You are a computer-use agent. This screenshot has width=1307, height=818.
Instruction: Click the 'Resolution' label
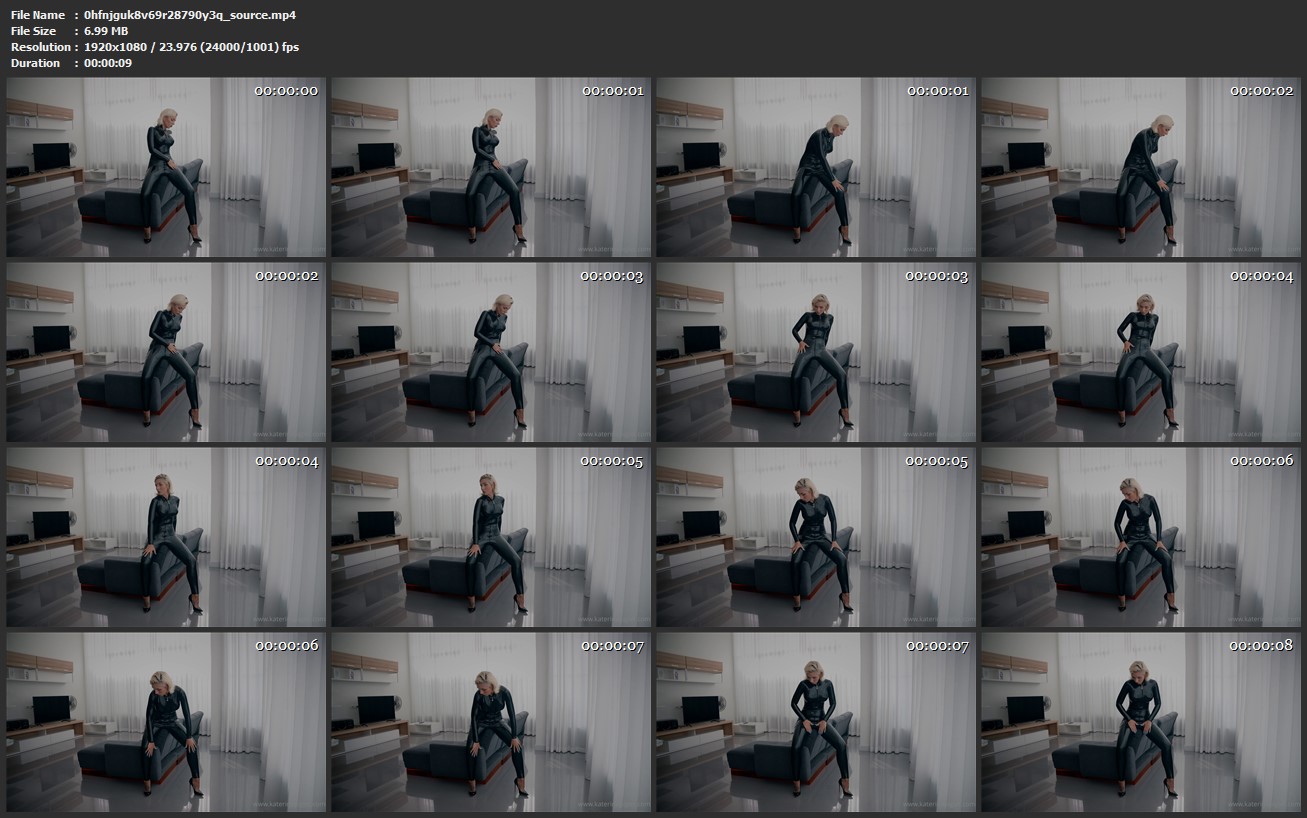pyautogui.click(x=40, y=47)
